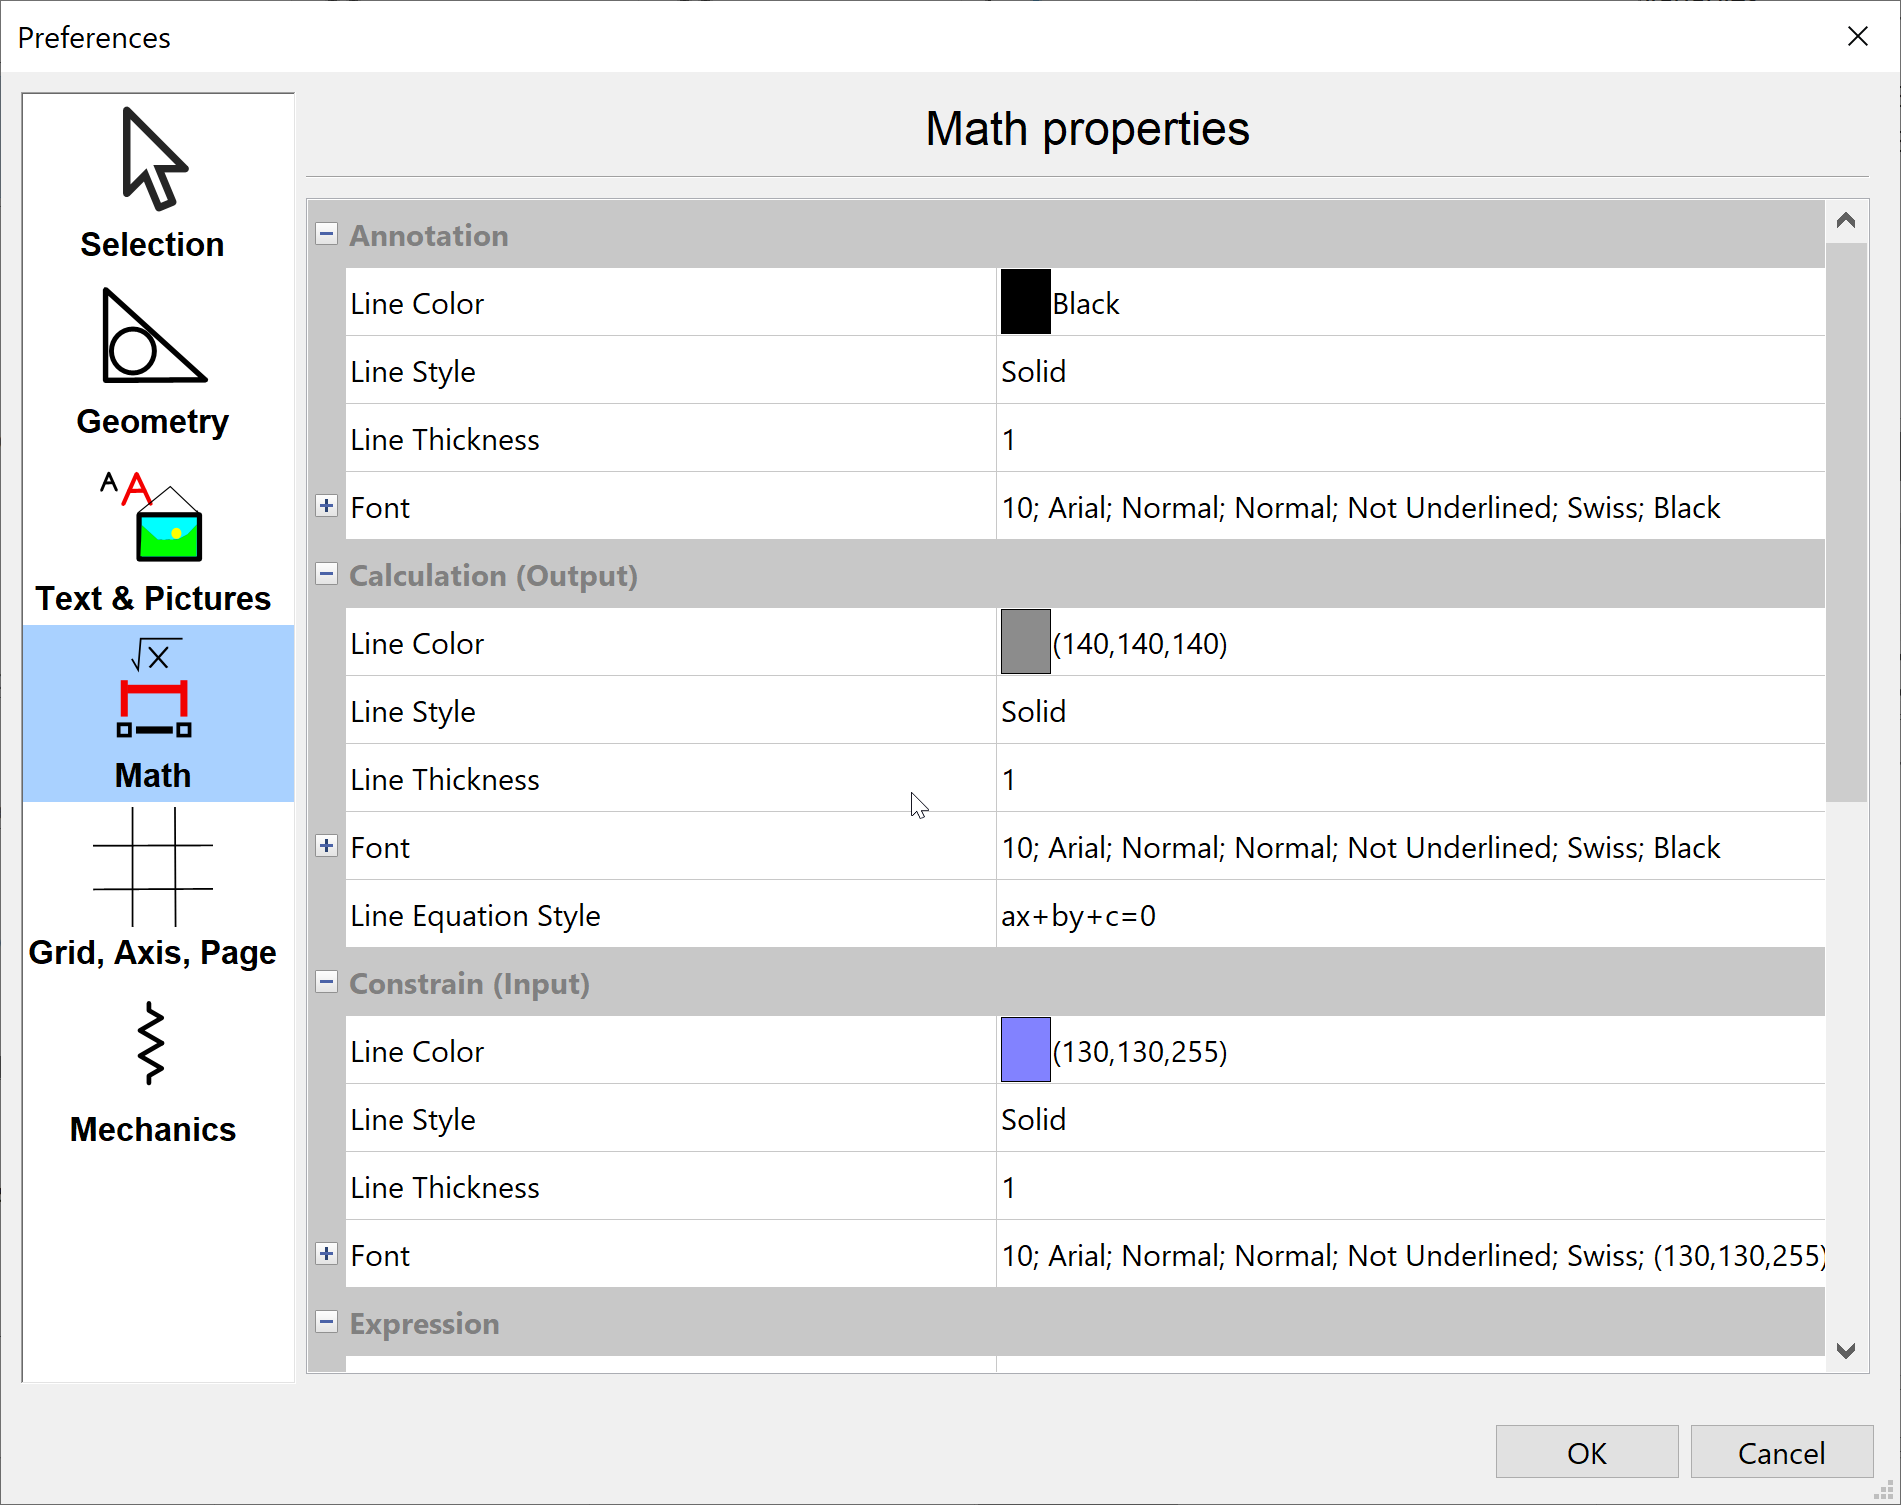This screenshot has width=1901, height=1505.
Task: Expand the Calculation (Output) Font properties
Action: [x=326, y=846]
